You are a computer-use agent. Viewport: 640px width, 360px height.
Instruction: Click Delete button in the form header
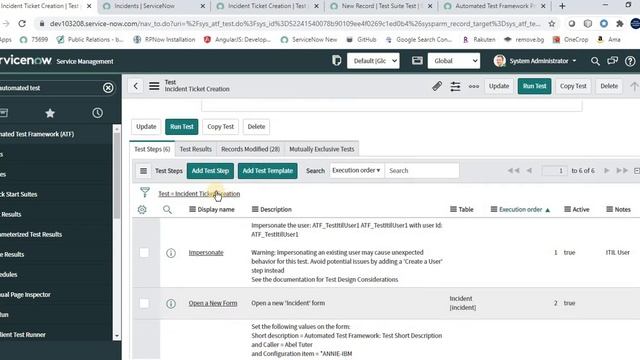[609, 86]
